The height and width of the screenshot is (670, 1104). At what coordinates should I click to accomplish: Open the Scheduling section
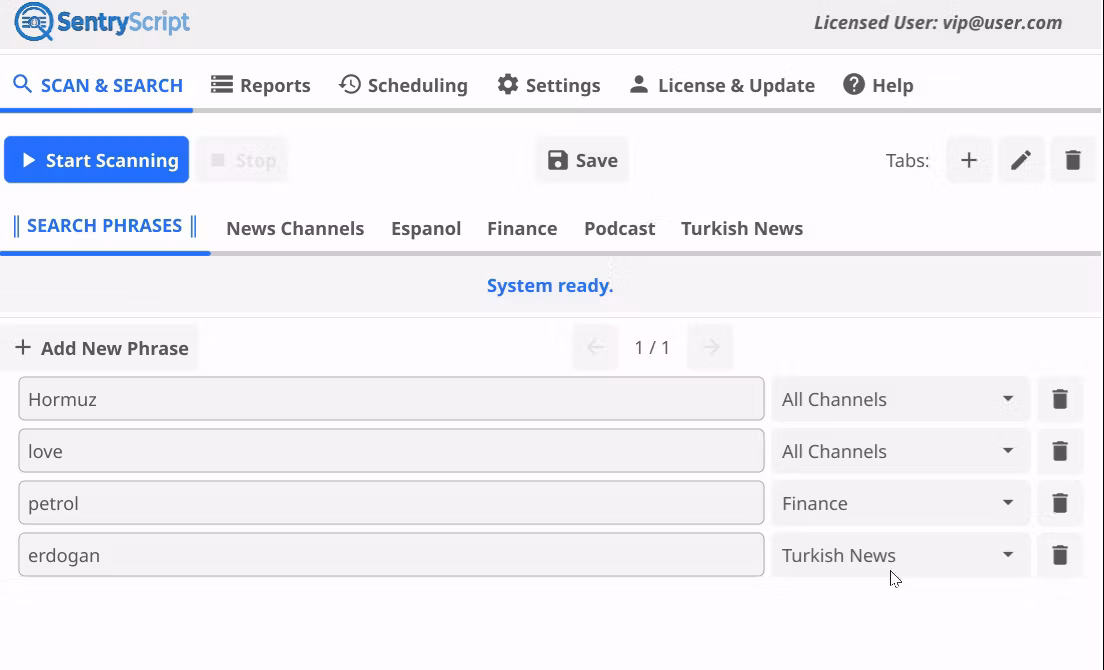tap(403, 85)
